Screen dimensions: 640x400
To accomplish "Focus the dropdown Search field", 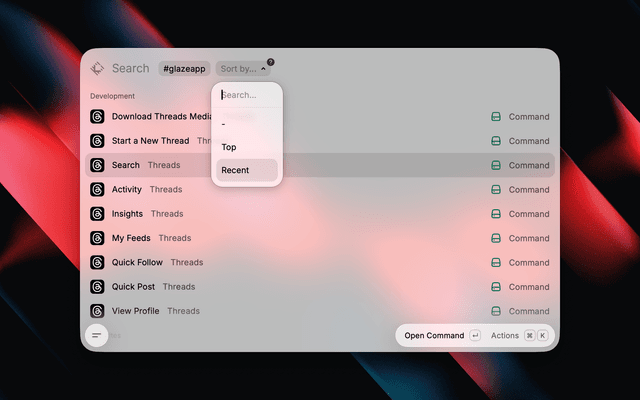I will (247, 95).
